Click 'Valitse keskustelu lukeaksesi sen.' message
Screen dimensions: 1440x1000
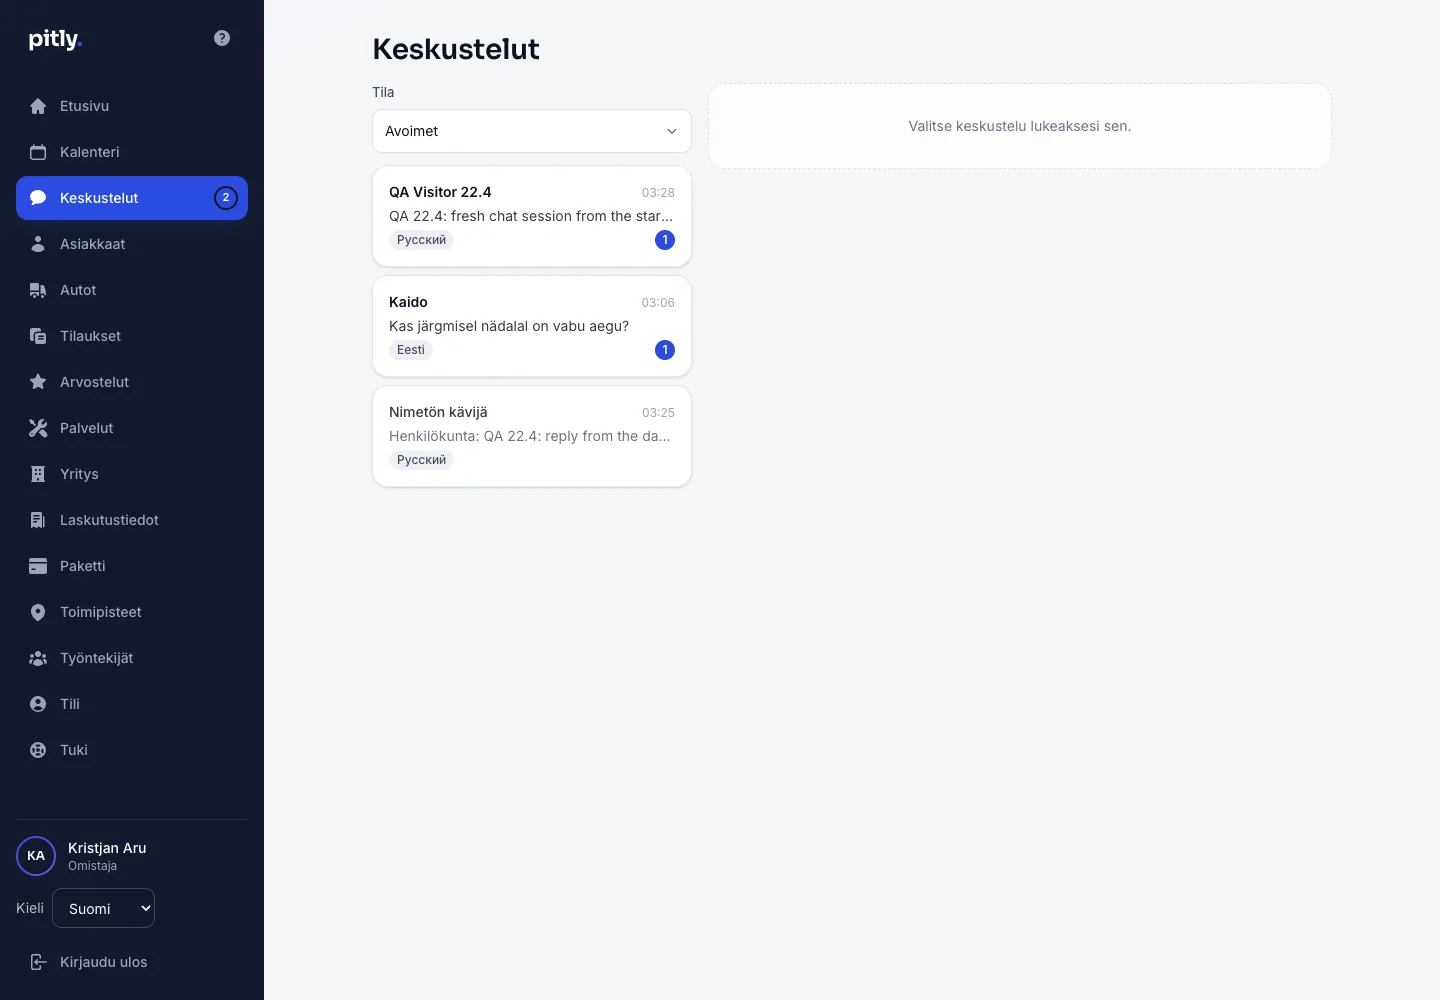tap(1020, 126)
